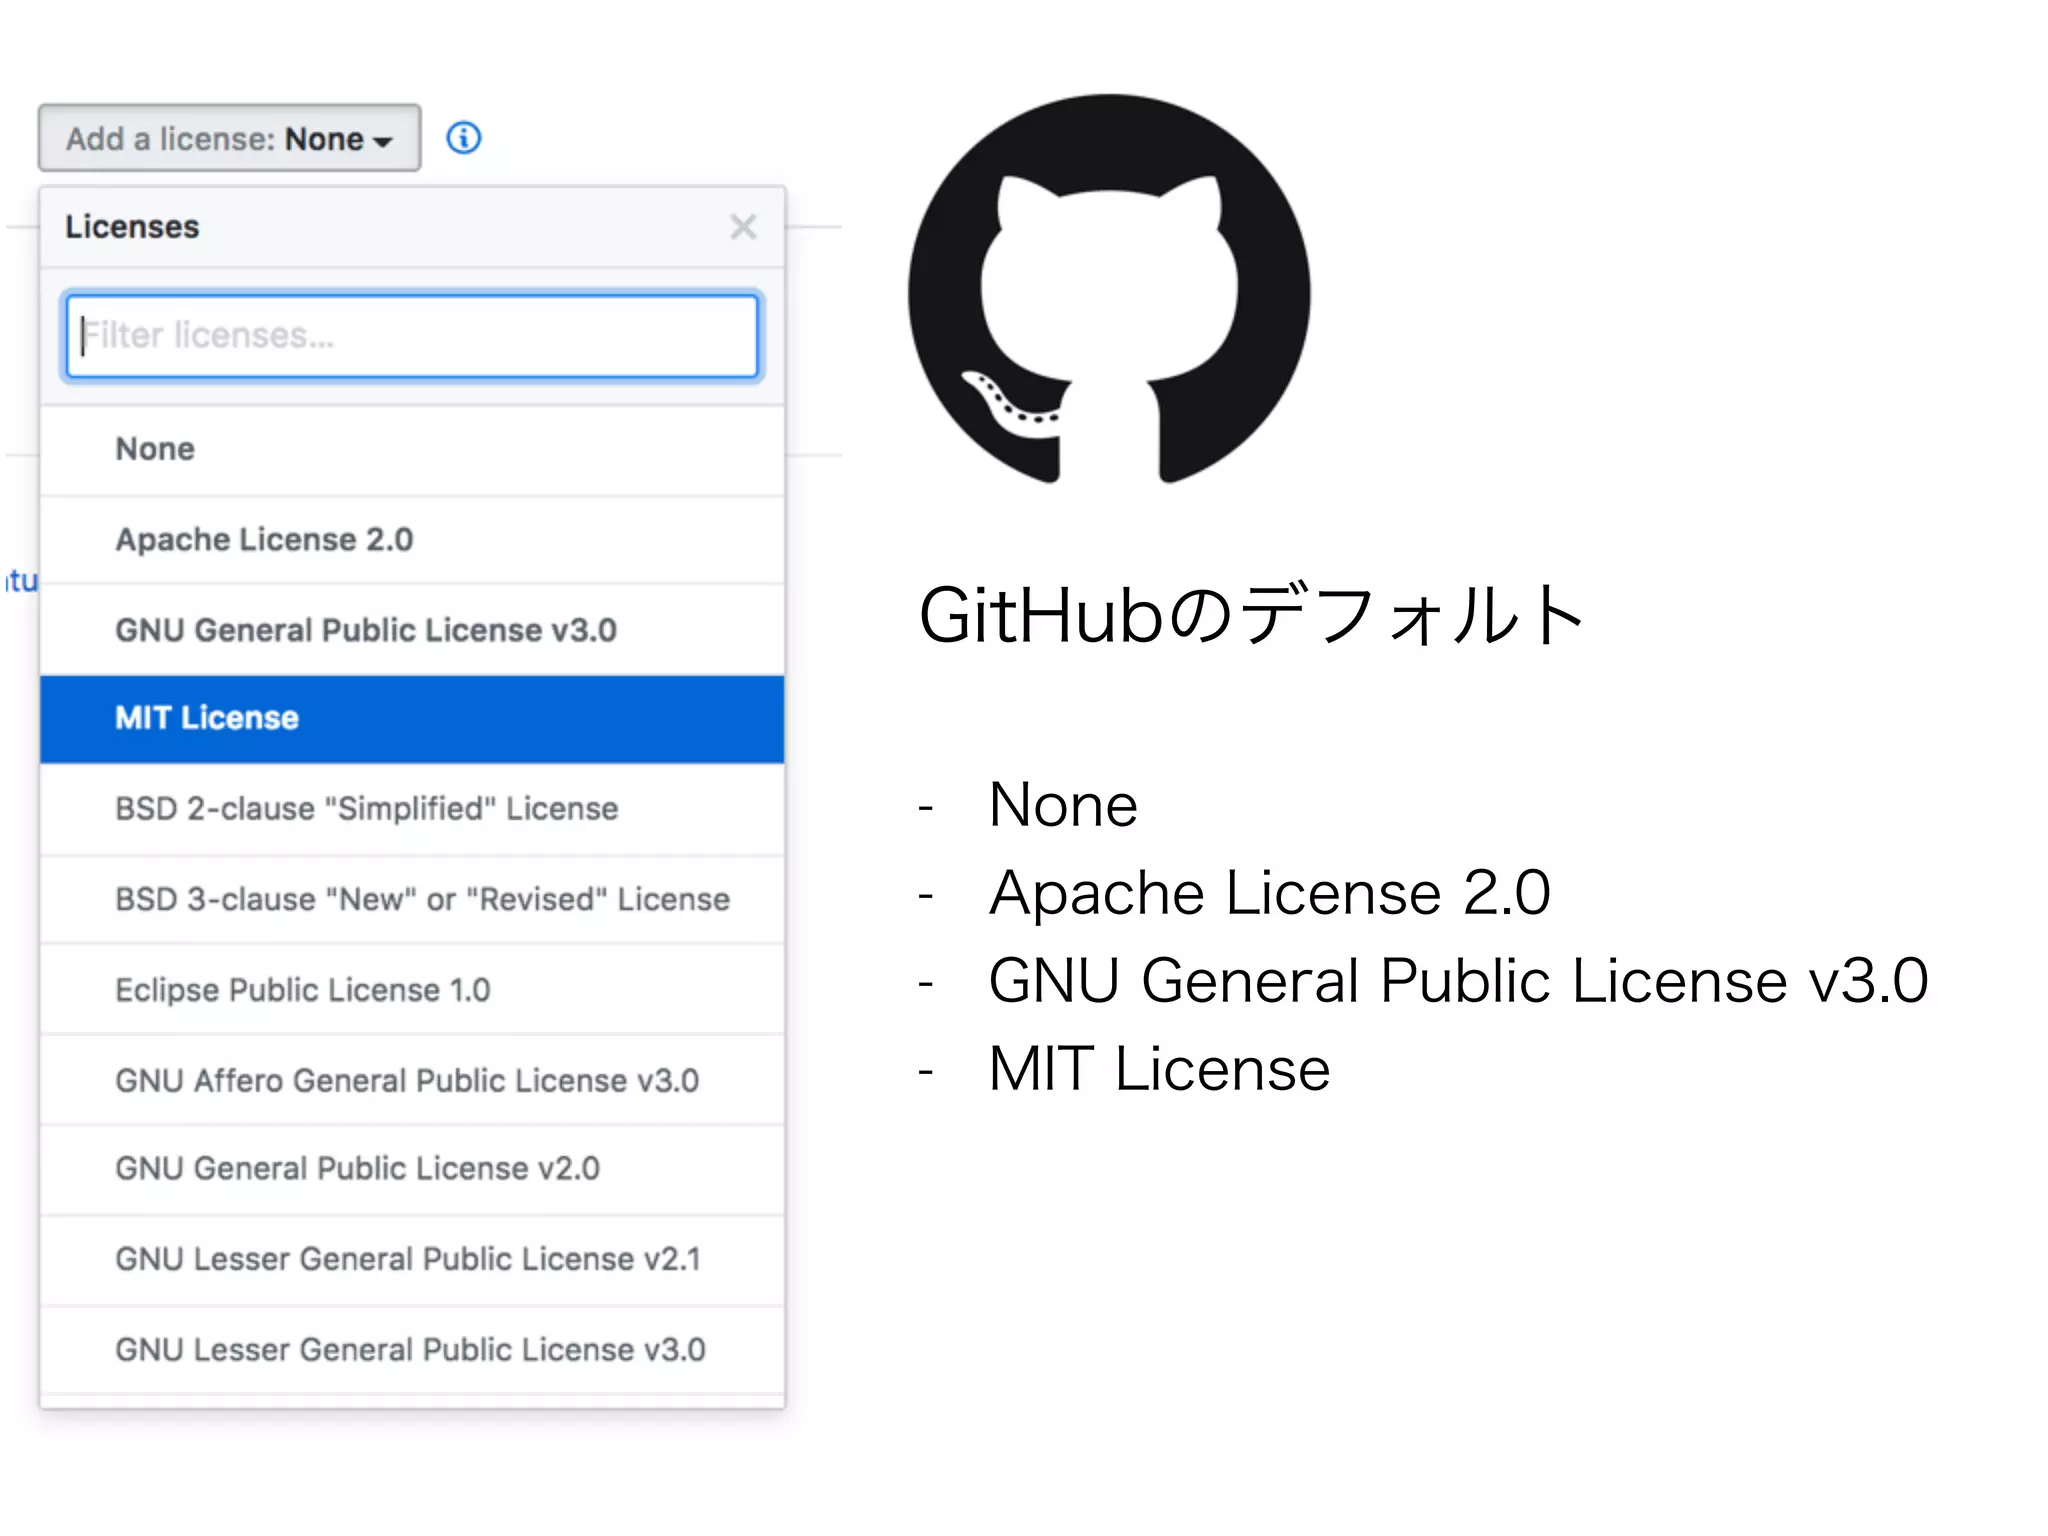Click the Licenses popup title

(x=132, y=227)
